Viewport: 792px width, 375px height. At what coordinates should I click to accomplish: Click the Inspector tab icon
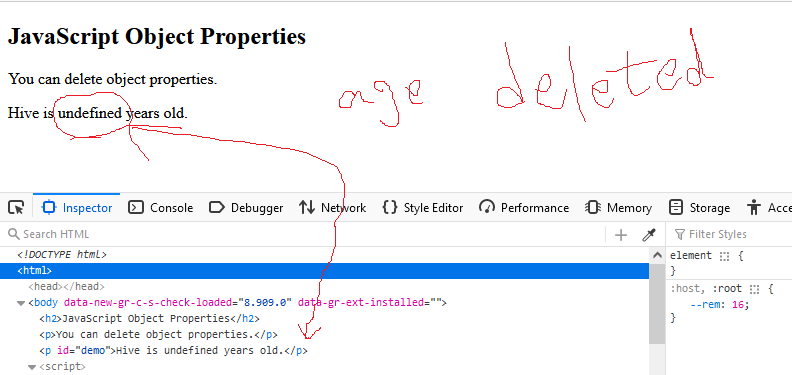click(49, 208)
